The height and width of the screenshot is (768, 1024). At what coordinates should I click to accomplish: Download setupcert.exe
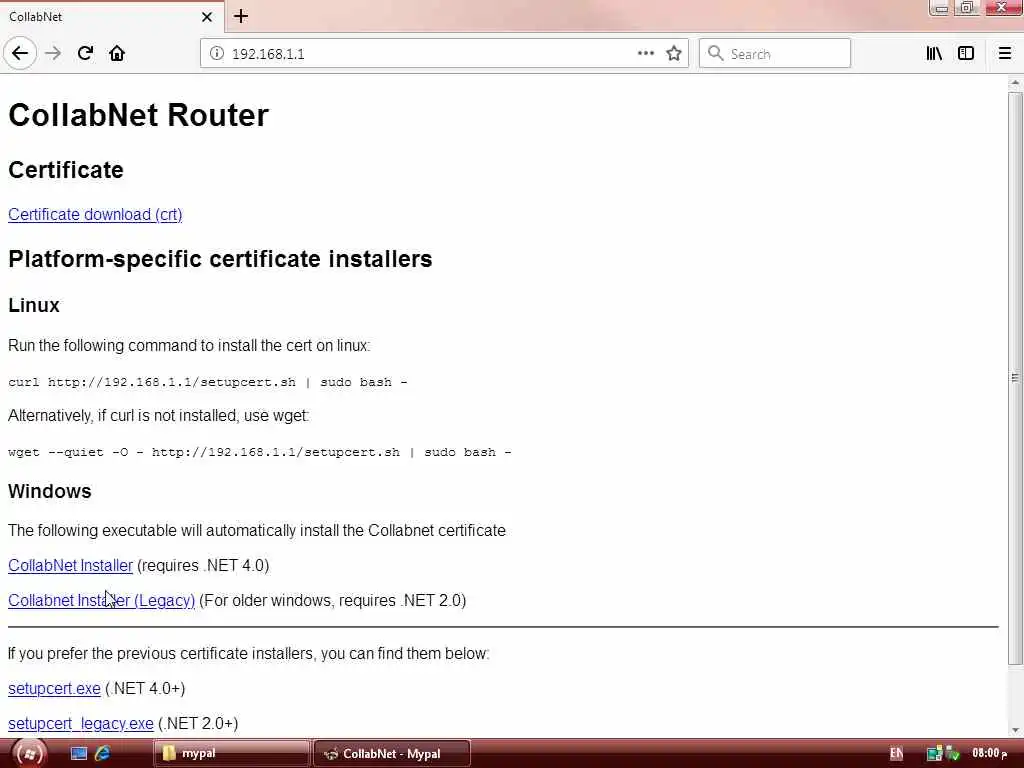(54, 688)
